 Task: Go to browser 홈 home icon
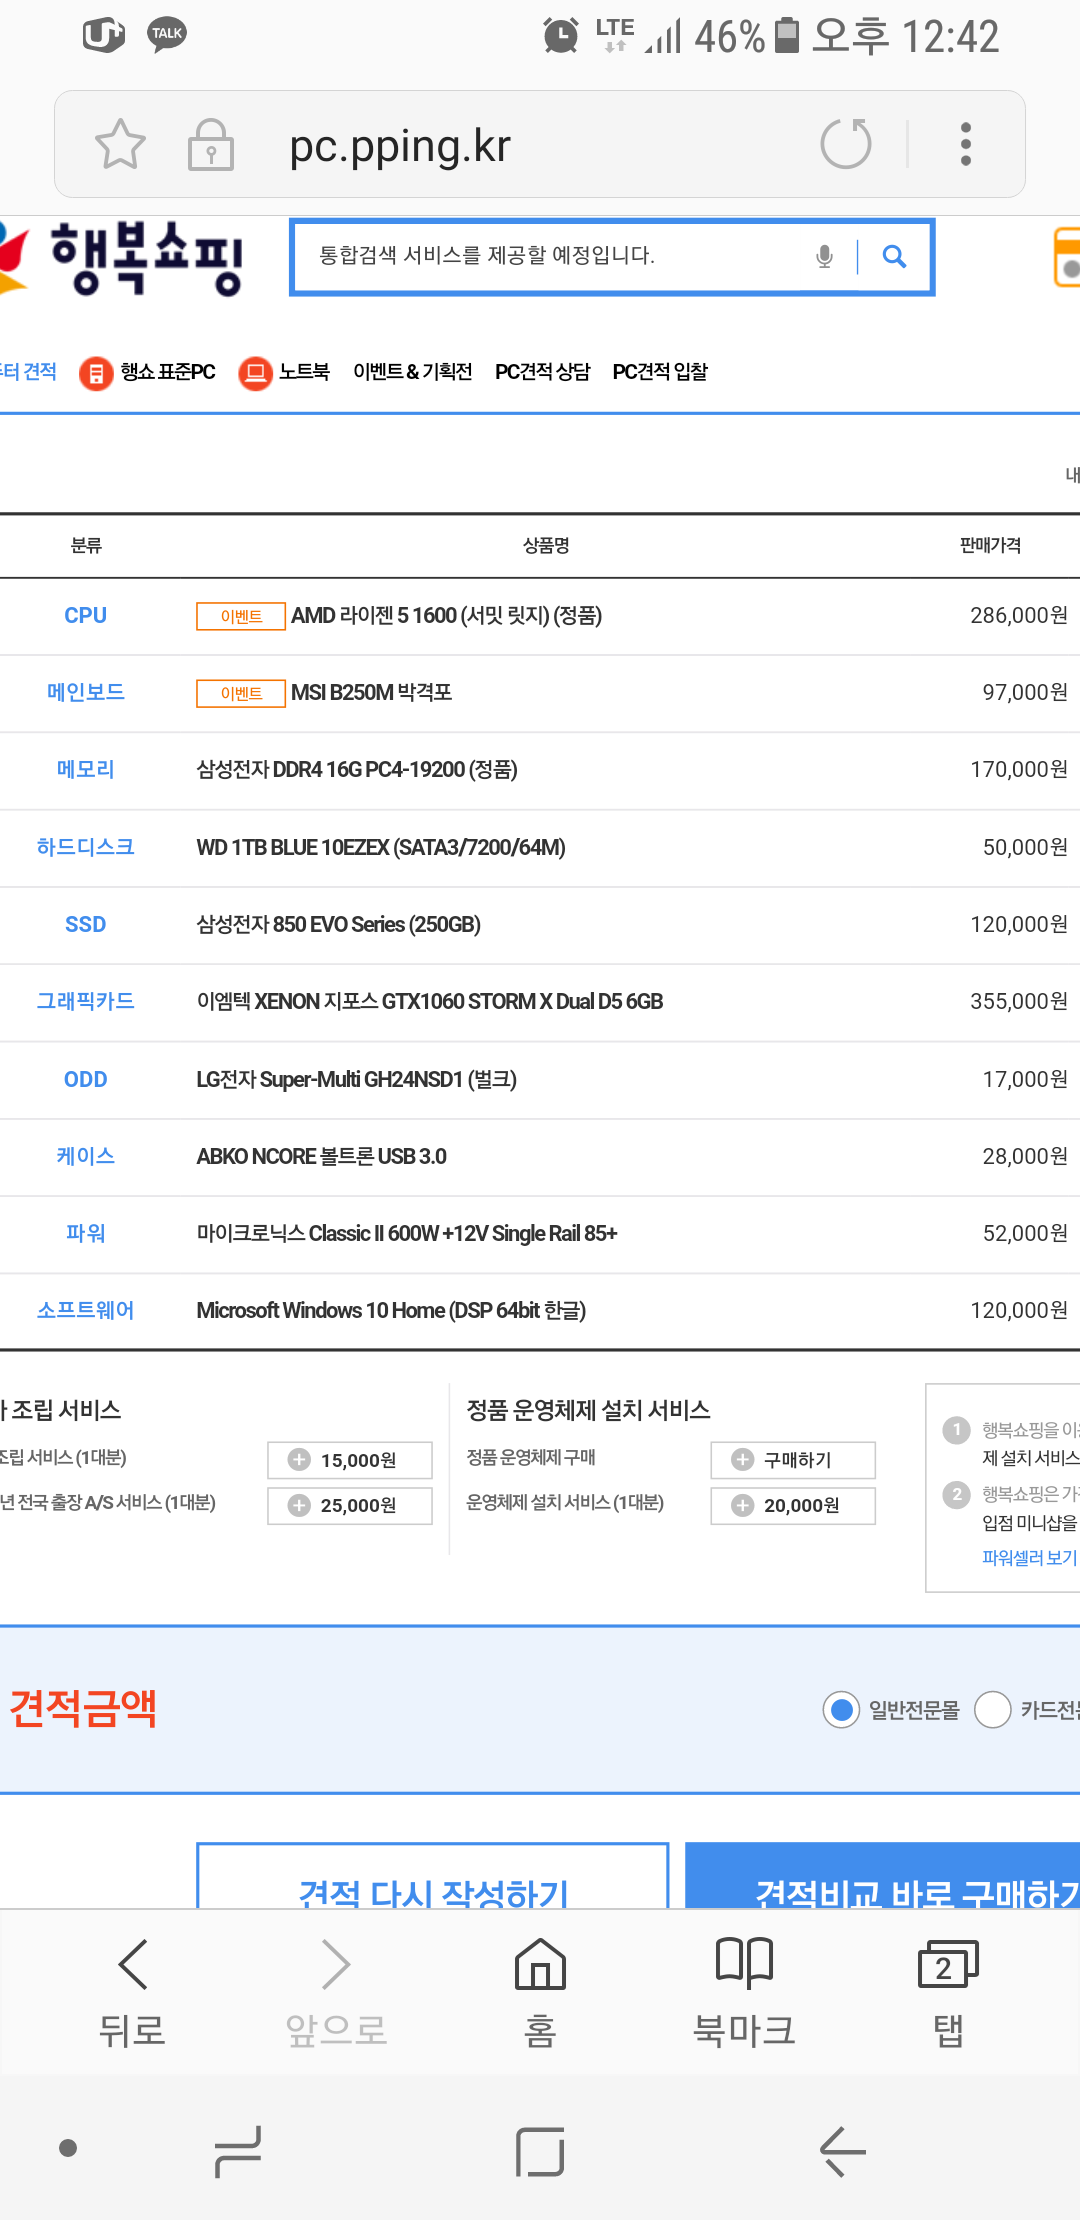[540, 1992]
